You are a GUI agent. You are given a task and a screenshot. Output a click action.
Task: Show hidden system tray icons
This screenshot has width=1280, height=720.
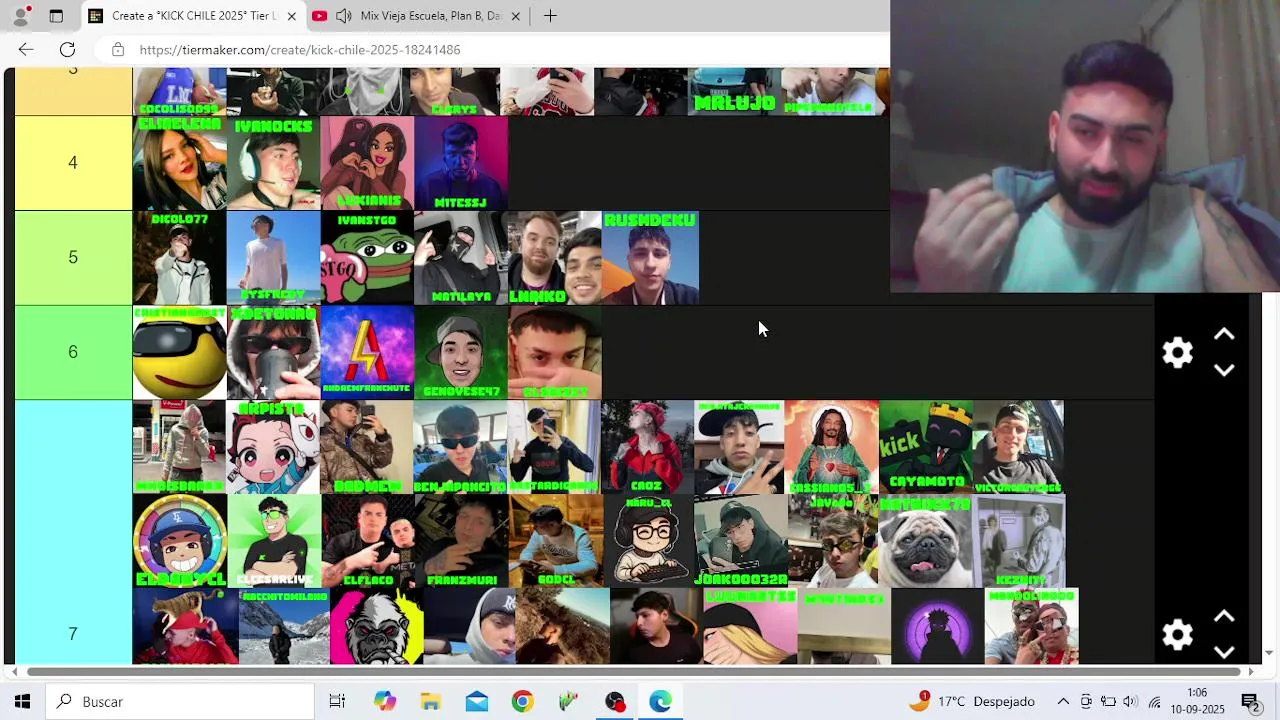pyautogui.click(x=1063, y=702)
